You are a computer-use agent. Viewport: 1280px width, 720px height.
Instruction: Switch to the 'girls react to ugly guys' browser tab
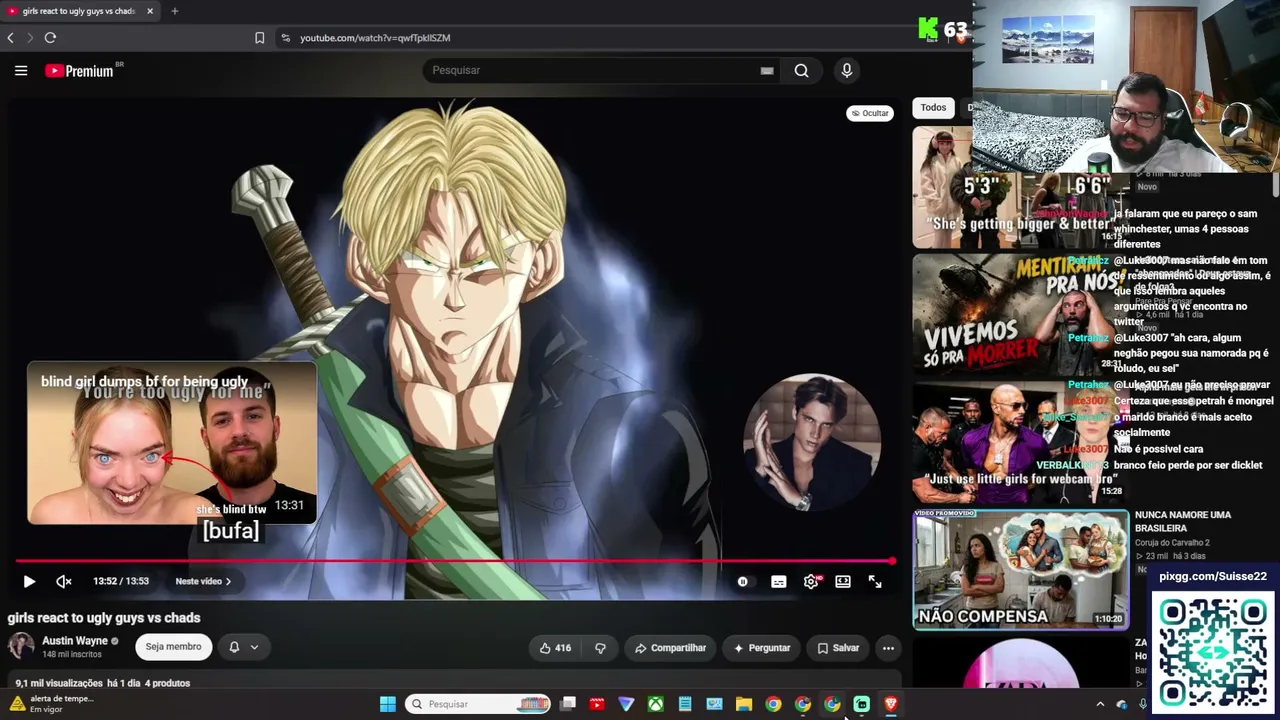click(78, 11)
